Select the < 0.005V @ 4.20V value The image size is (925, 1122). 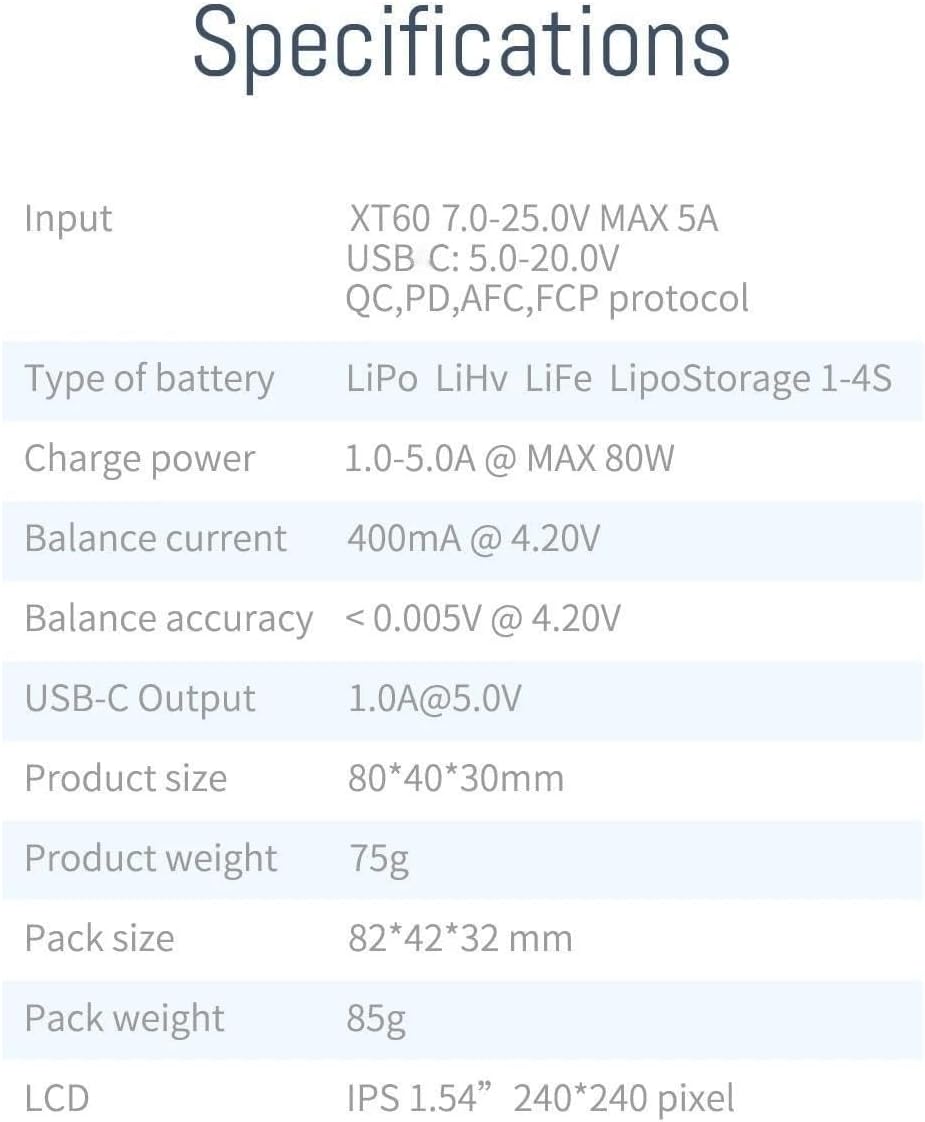click(483, 619)
